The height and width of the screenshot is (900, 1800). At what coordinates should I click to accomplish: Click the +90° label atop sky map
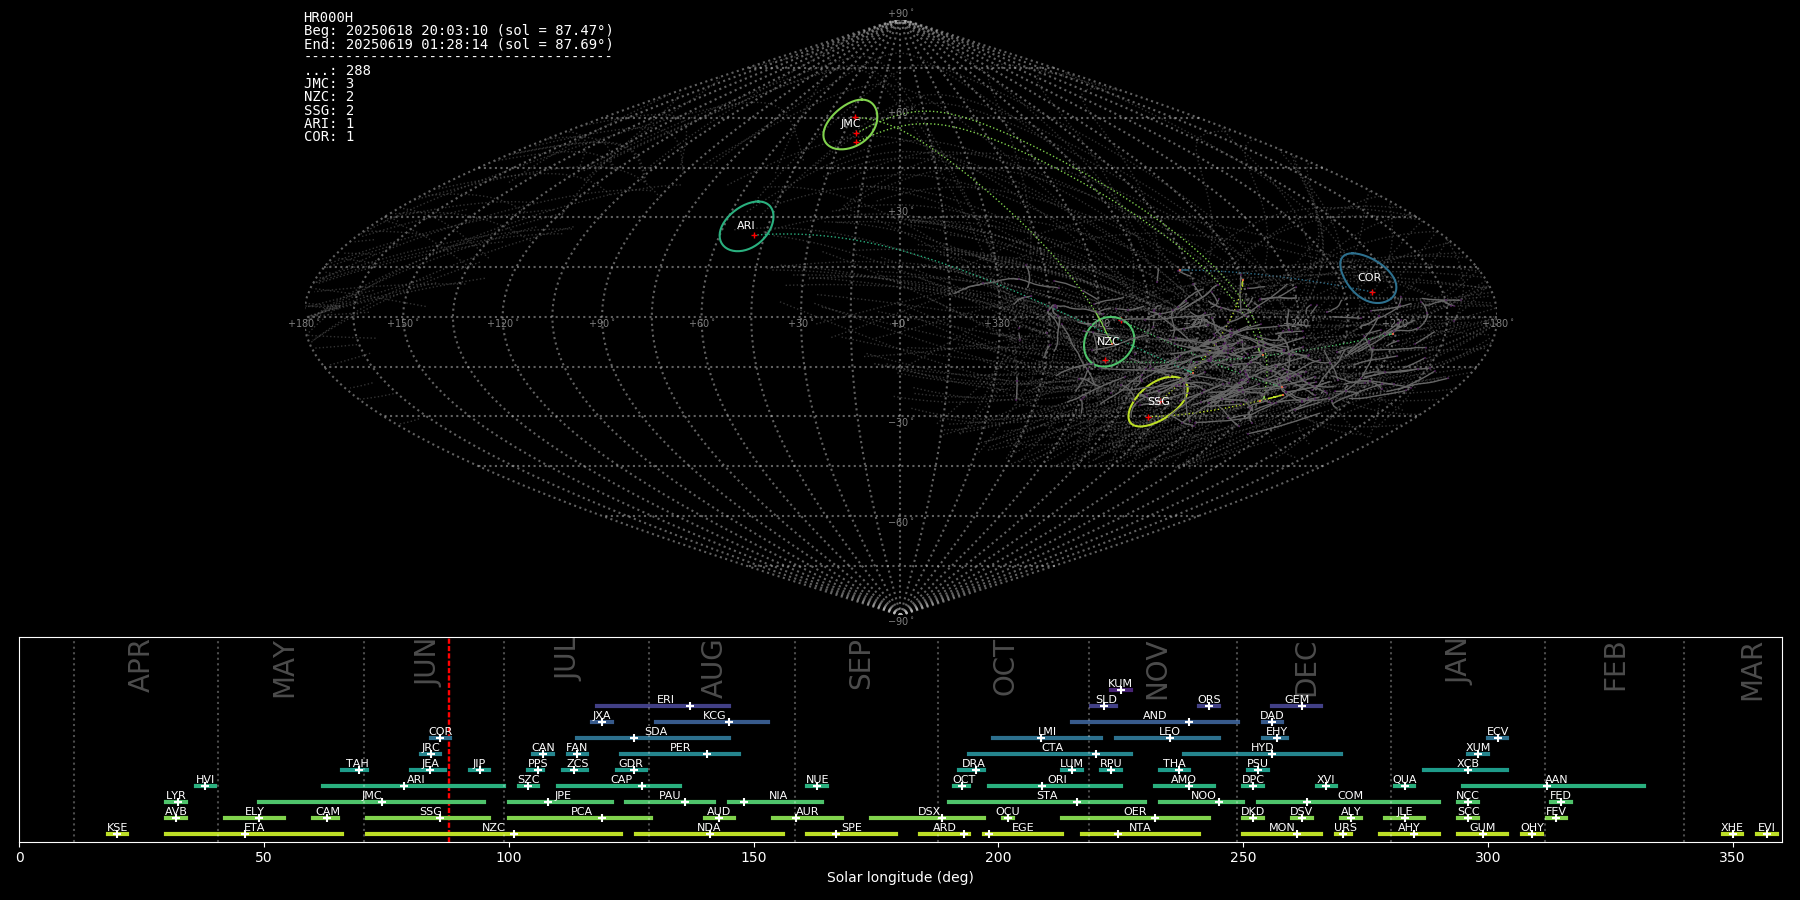click(900, 14)
